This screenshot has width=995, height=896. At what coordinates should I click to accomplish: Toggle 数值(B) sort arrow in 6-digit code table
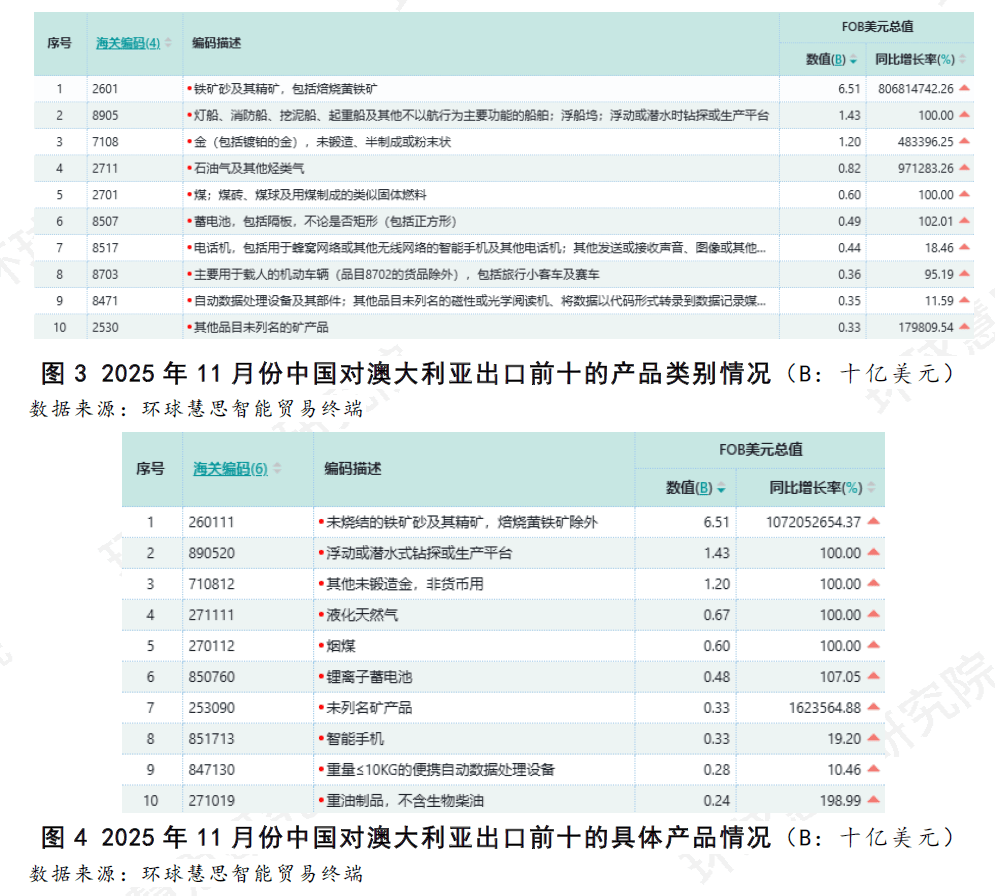tap(720, 488)
